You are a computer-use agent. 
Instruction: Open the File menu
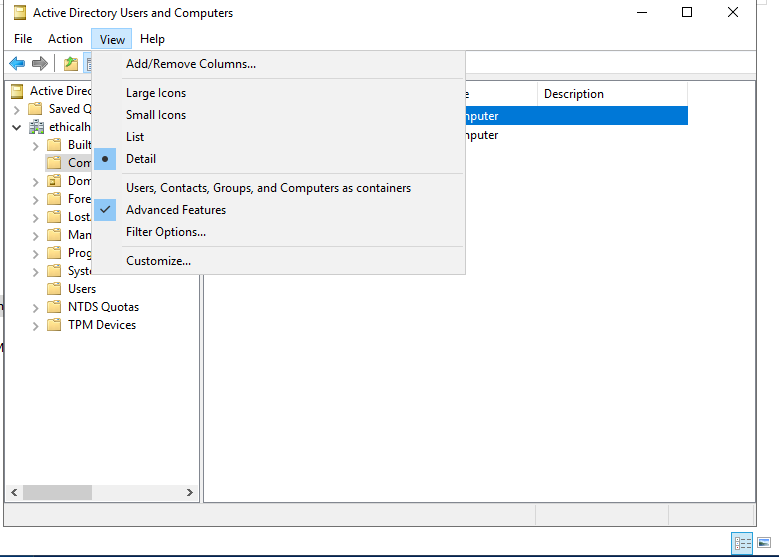pos(23,39)
